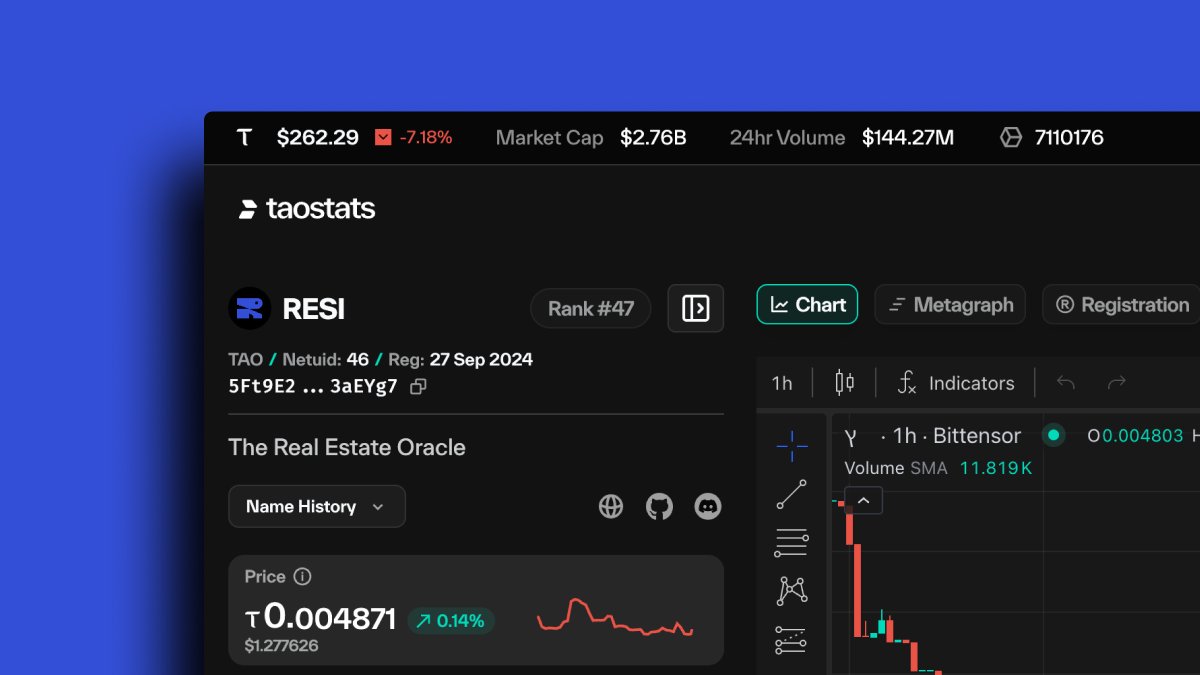Click the chart undo arrow
Image resolution: width=1200 pixels, height=675 pixels.
(1066, 383)
